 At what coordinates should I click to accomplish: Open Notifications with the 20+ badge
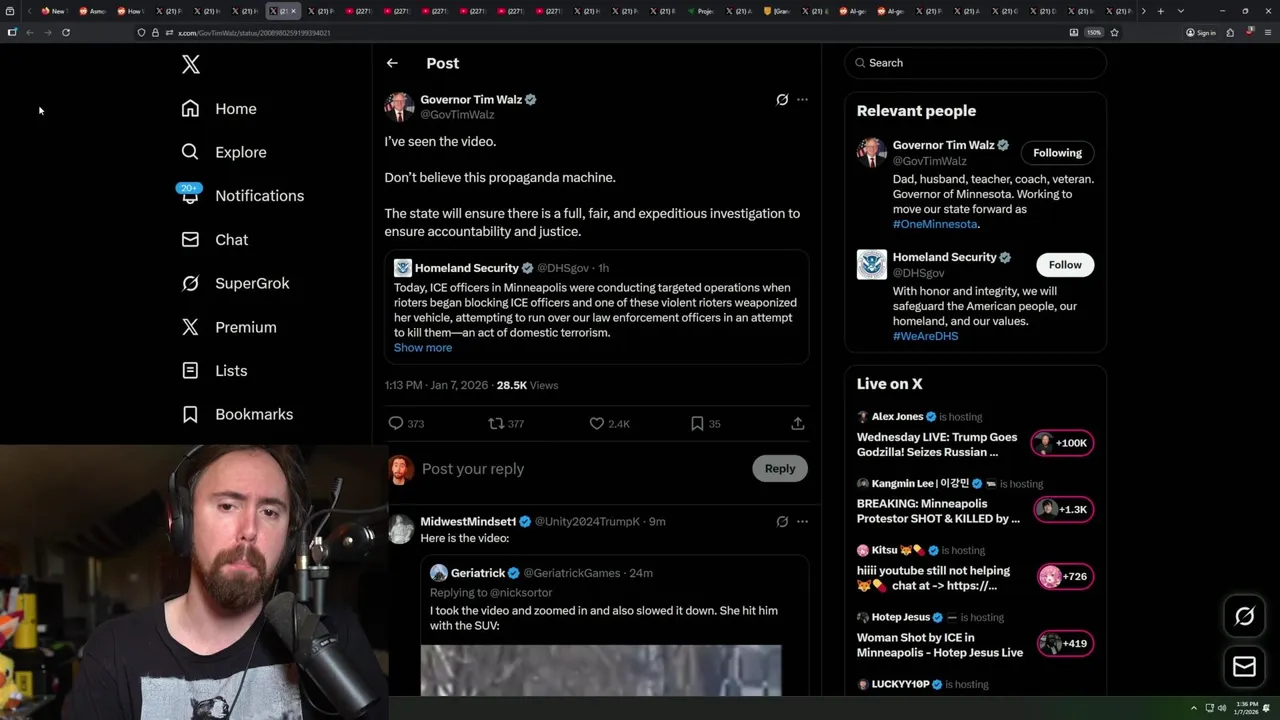(x=241, y=196)
